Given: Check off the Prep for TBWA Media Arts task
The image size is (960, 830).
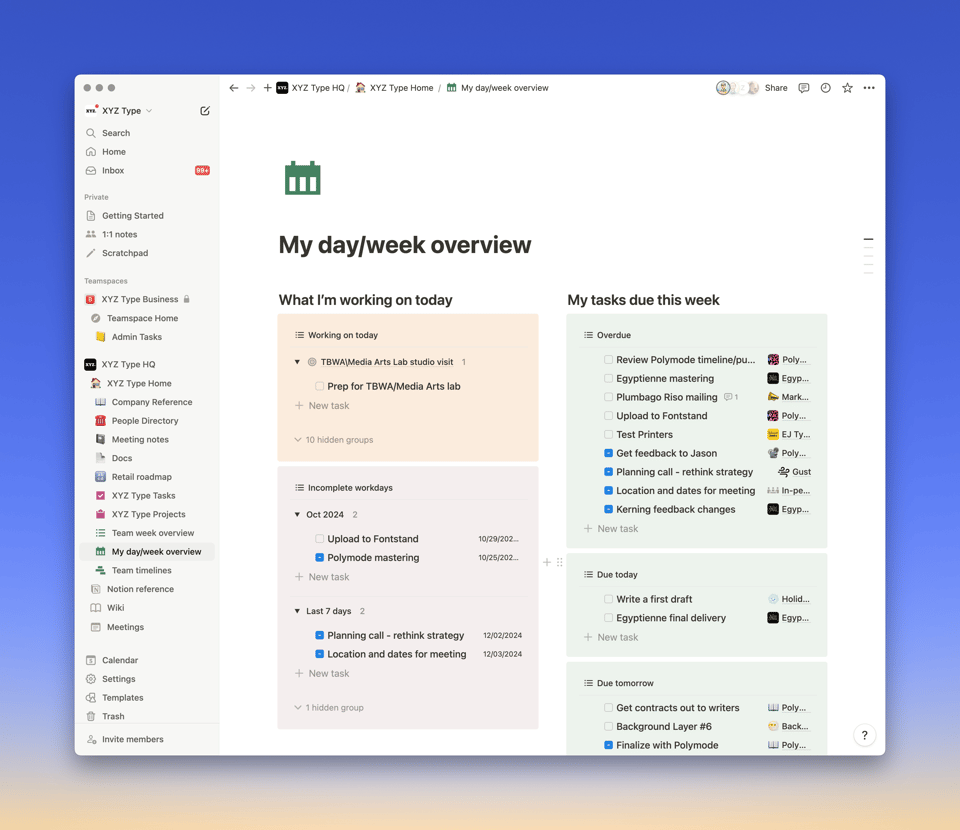Looking at the screenshot, I should click(x=319, y=386).
